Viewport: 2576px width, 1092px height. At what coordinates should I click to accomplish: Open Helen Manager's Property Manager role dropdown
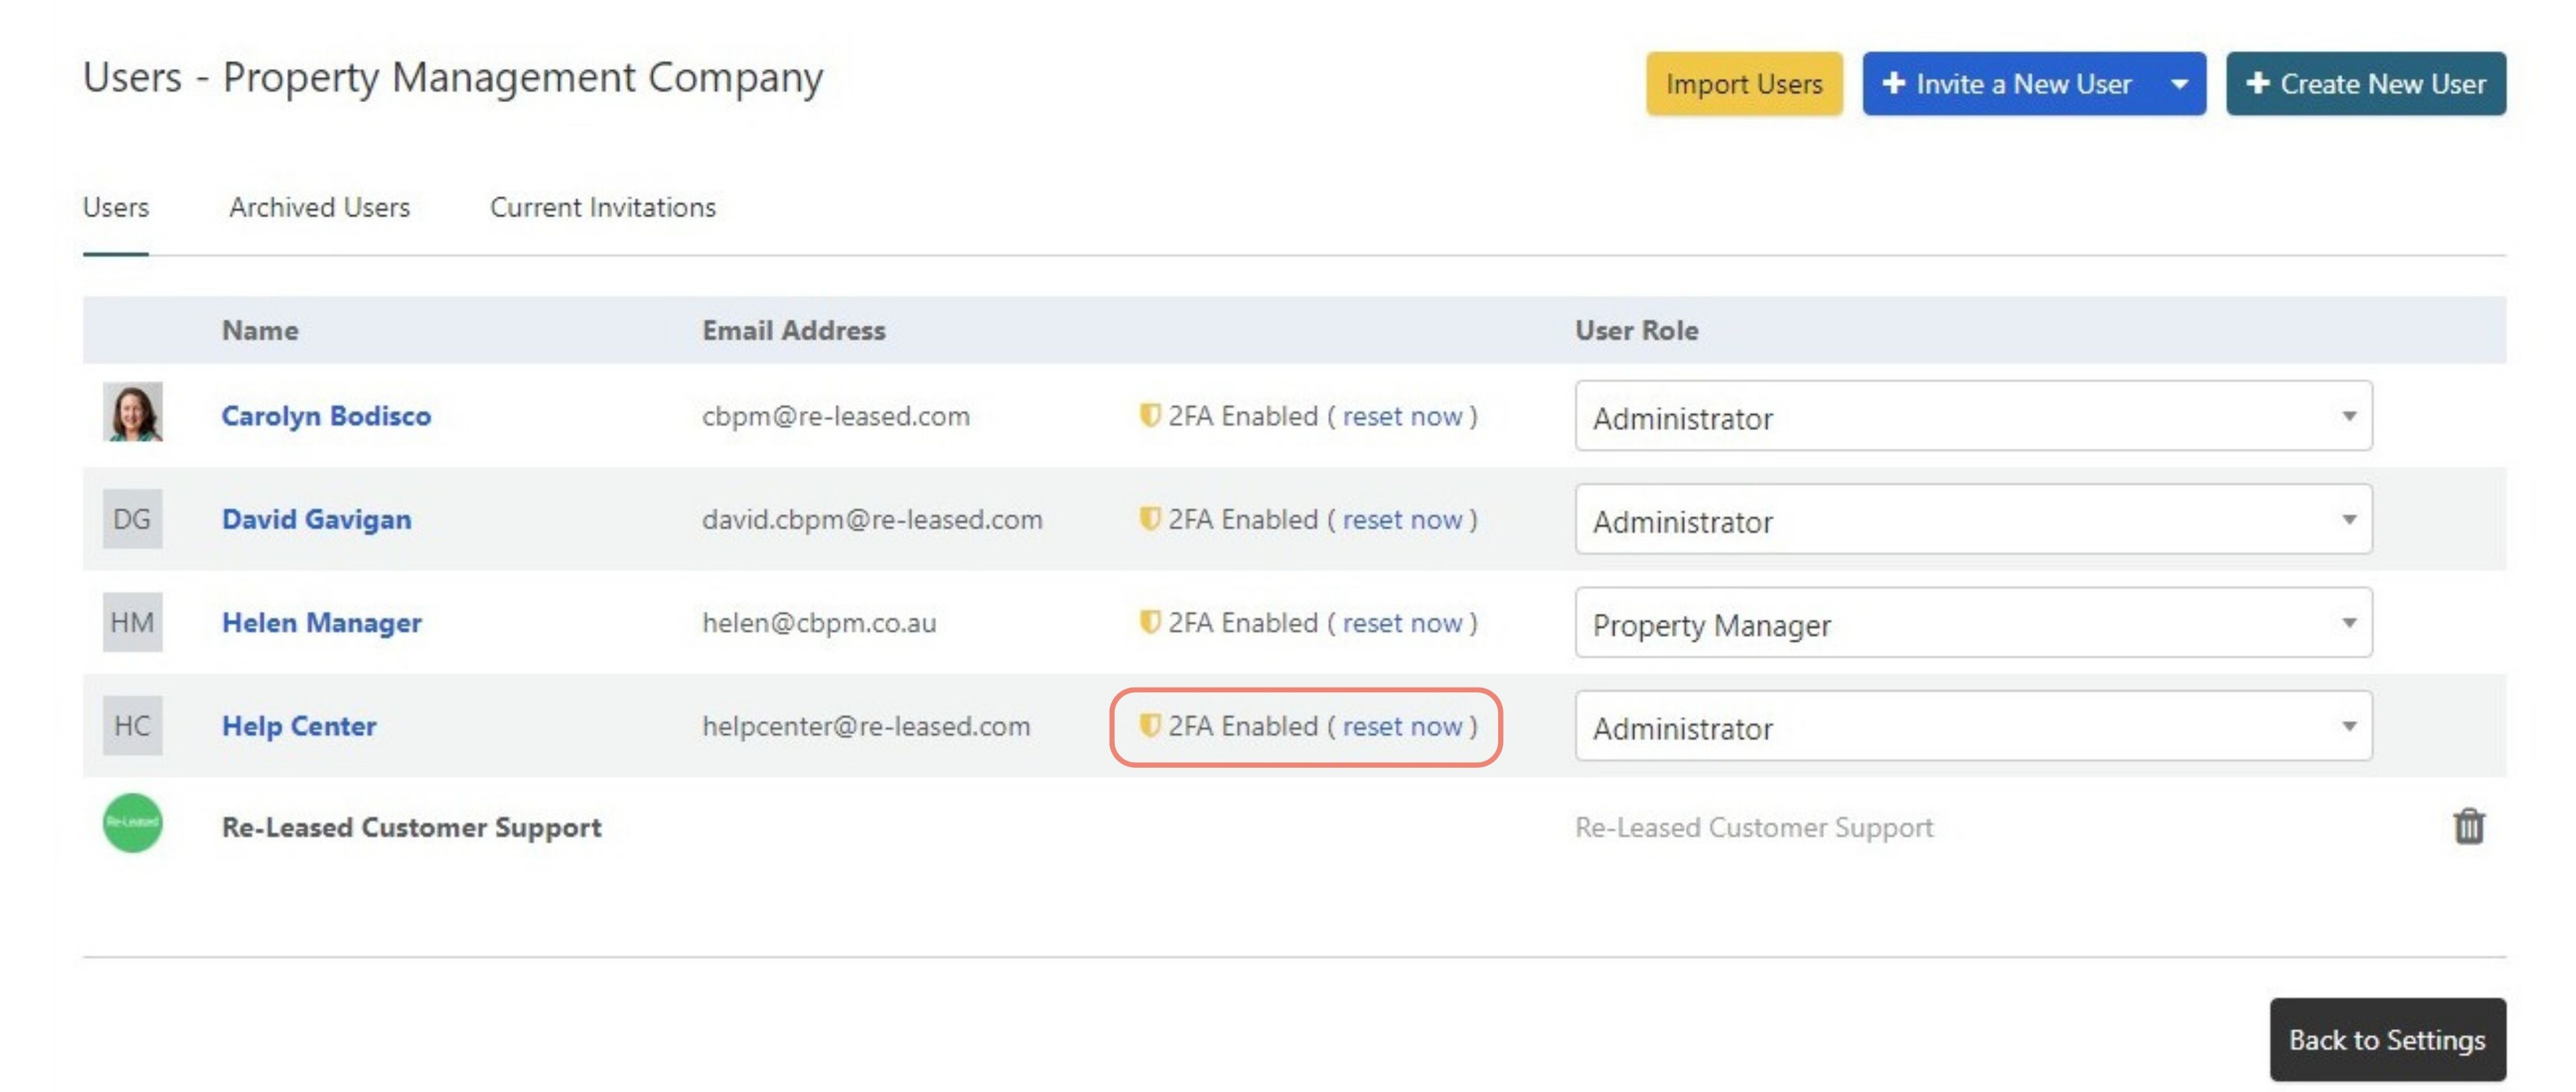coord(1972,623)
